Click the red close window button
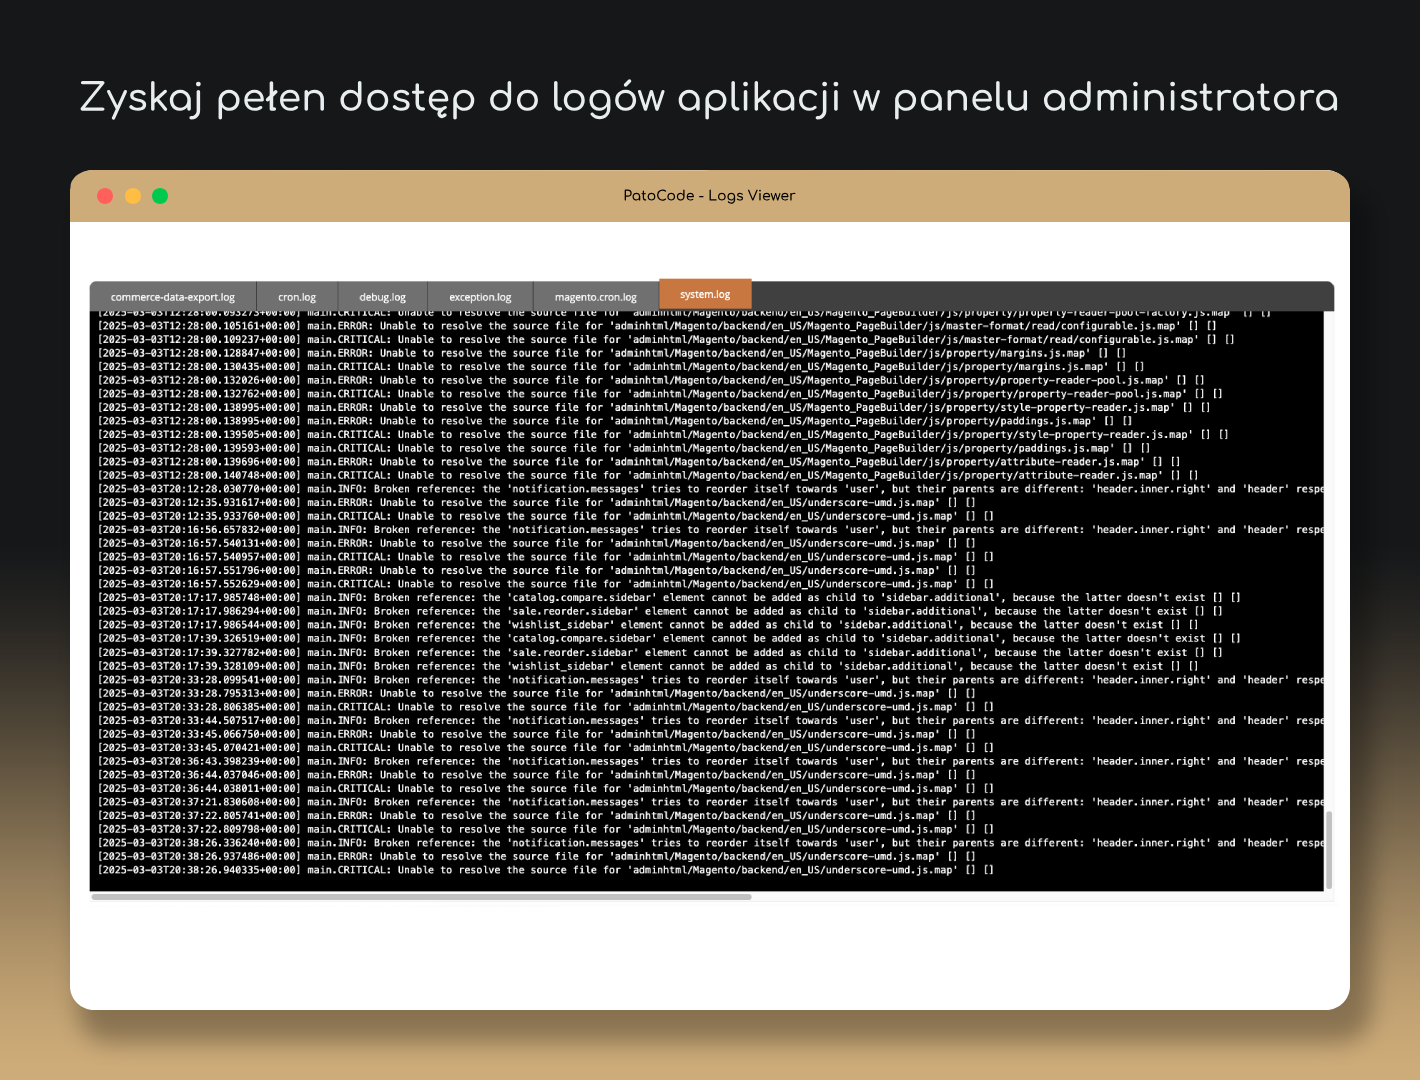 coord(105,196)
